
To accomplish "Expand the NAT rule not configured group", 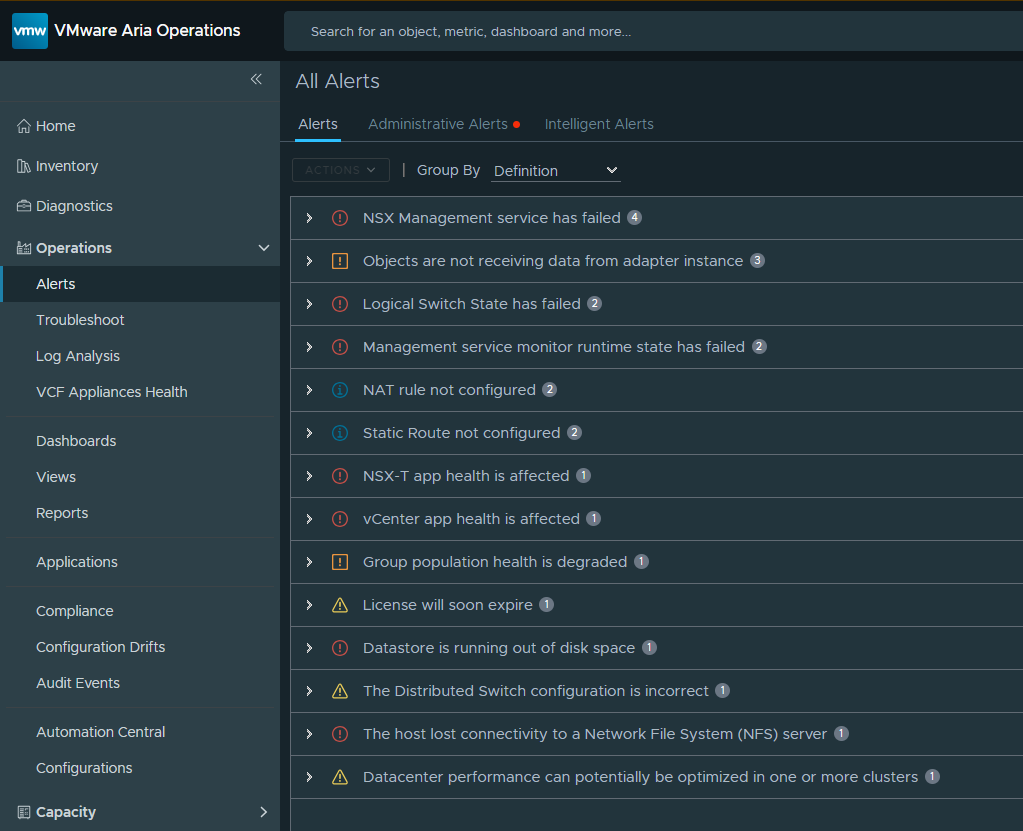I will click(x=309, y=390).
